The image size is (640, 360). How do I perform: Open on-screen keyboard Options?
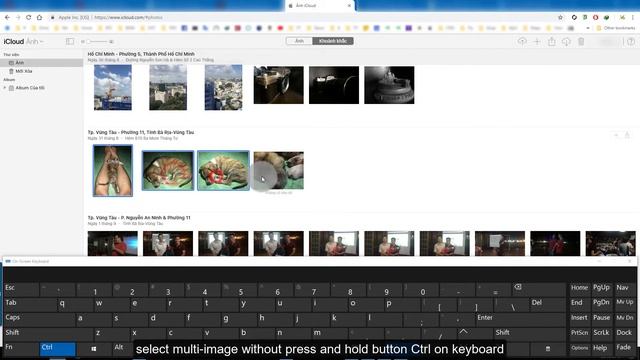pyautogui.click(x=580, y=348)
